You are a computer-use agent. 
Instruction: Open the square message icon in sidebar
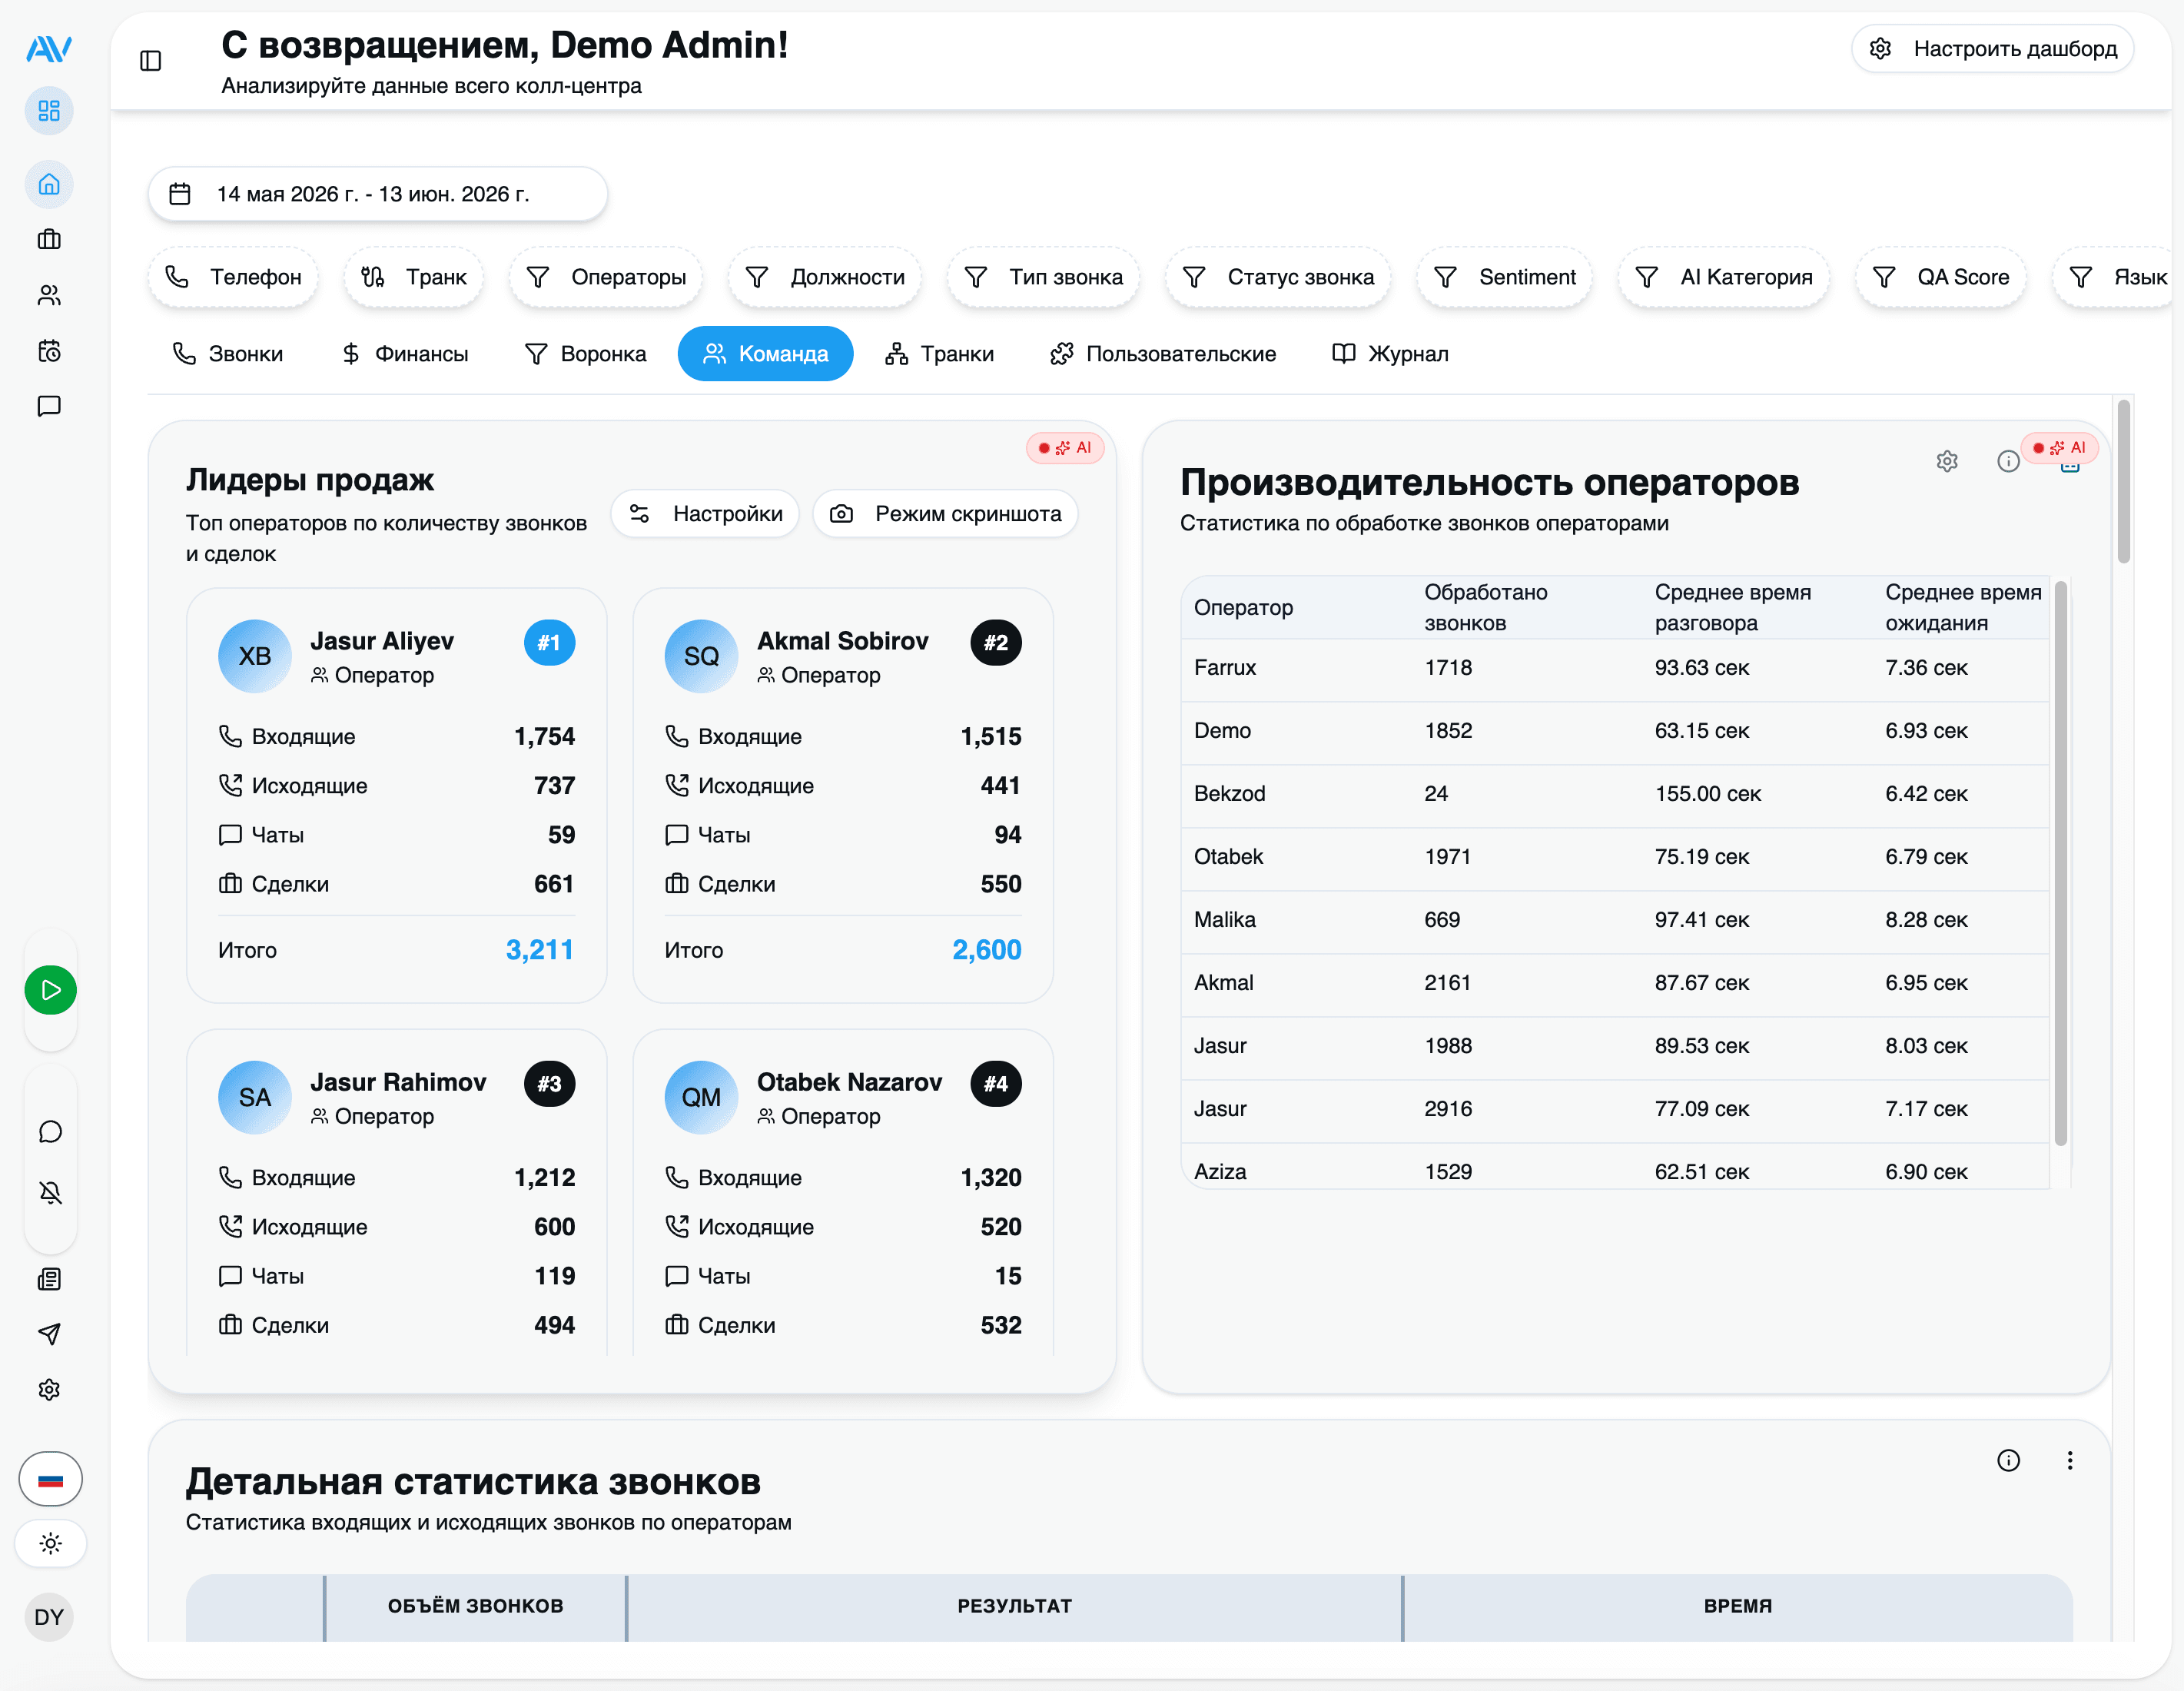click(x=49, y=406)
